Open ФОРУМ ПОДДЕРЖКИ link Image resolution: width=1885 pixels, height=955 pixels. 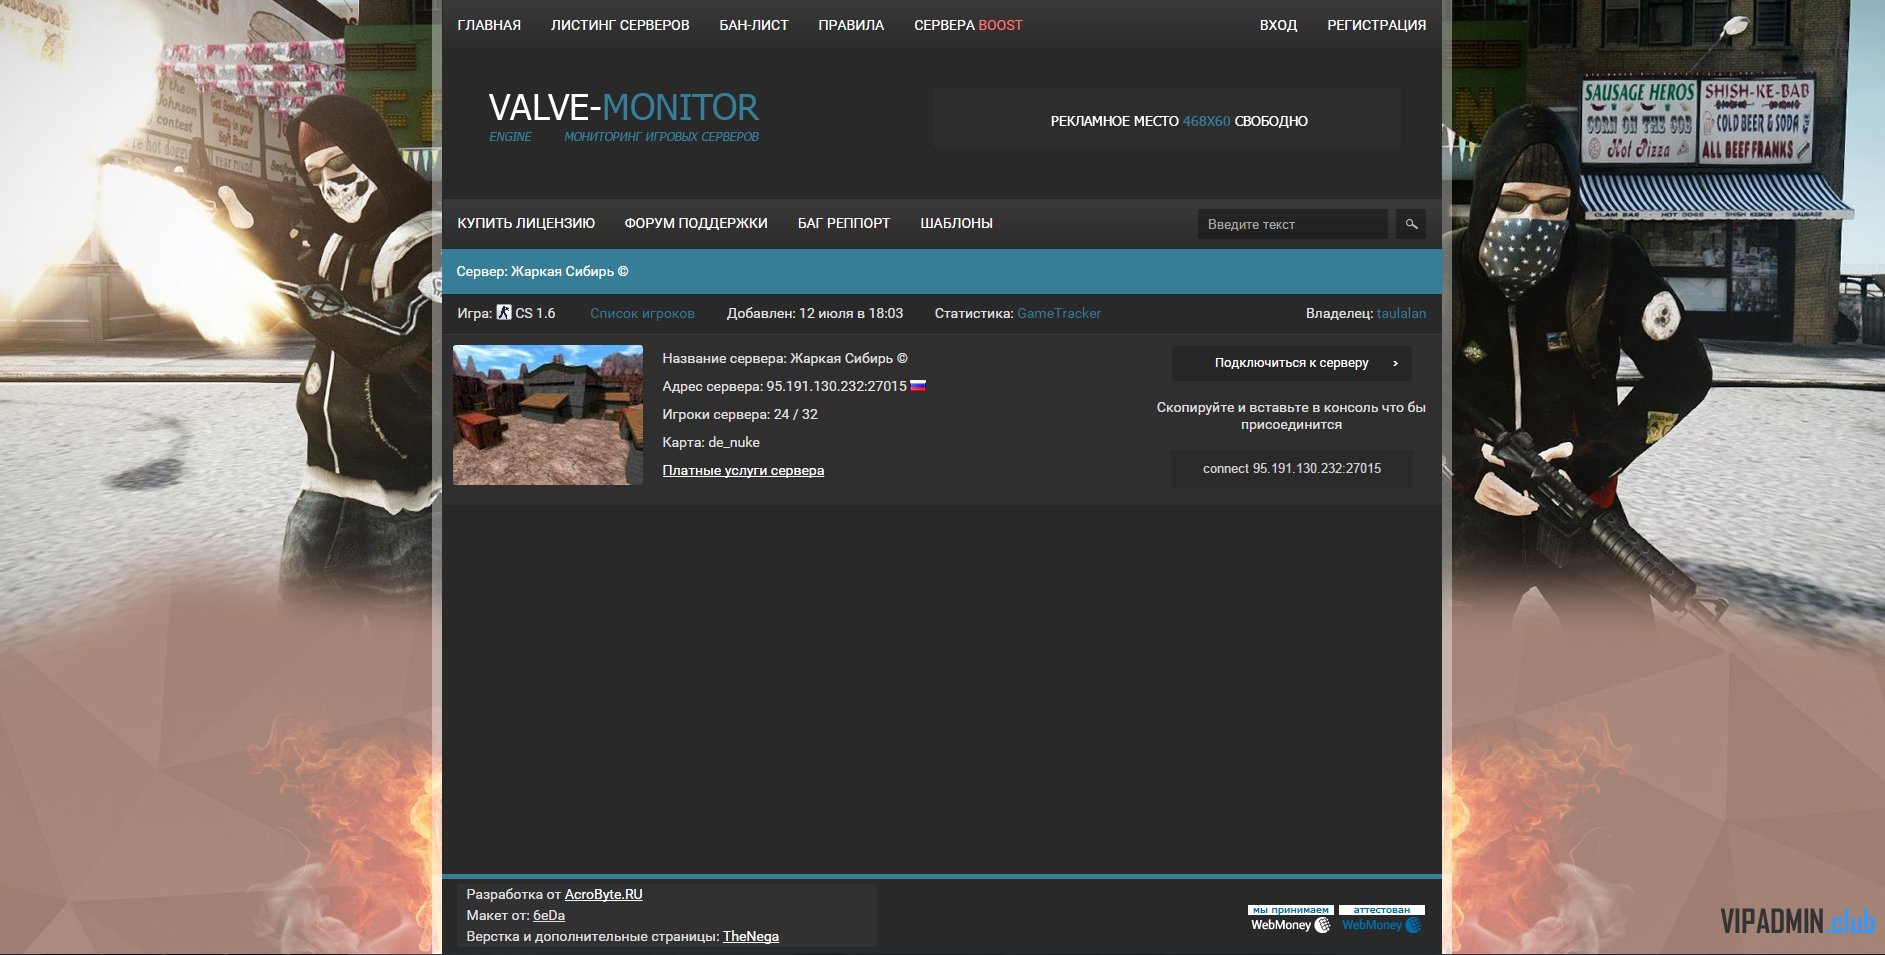(696, 223)
